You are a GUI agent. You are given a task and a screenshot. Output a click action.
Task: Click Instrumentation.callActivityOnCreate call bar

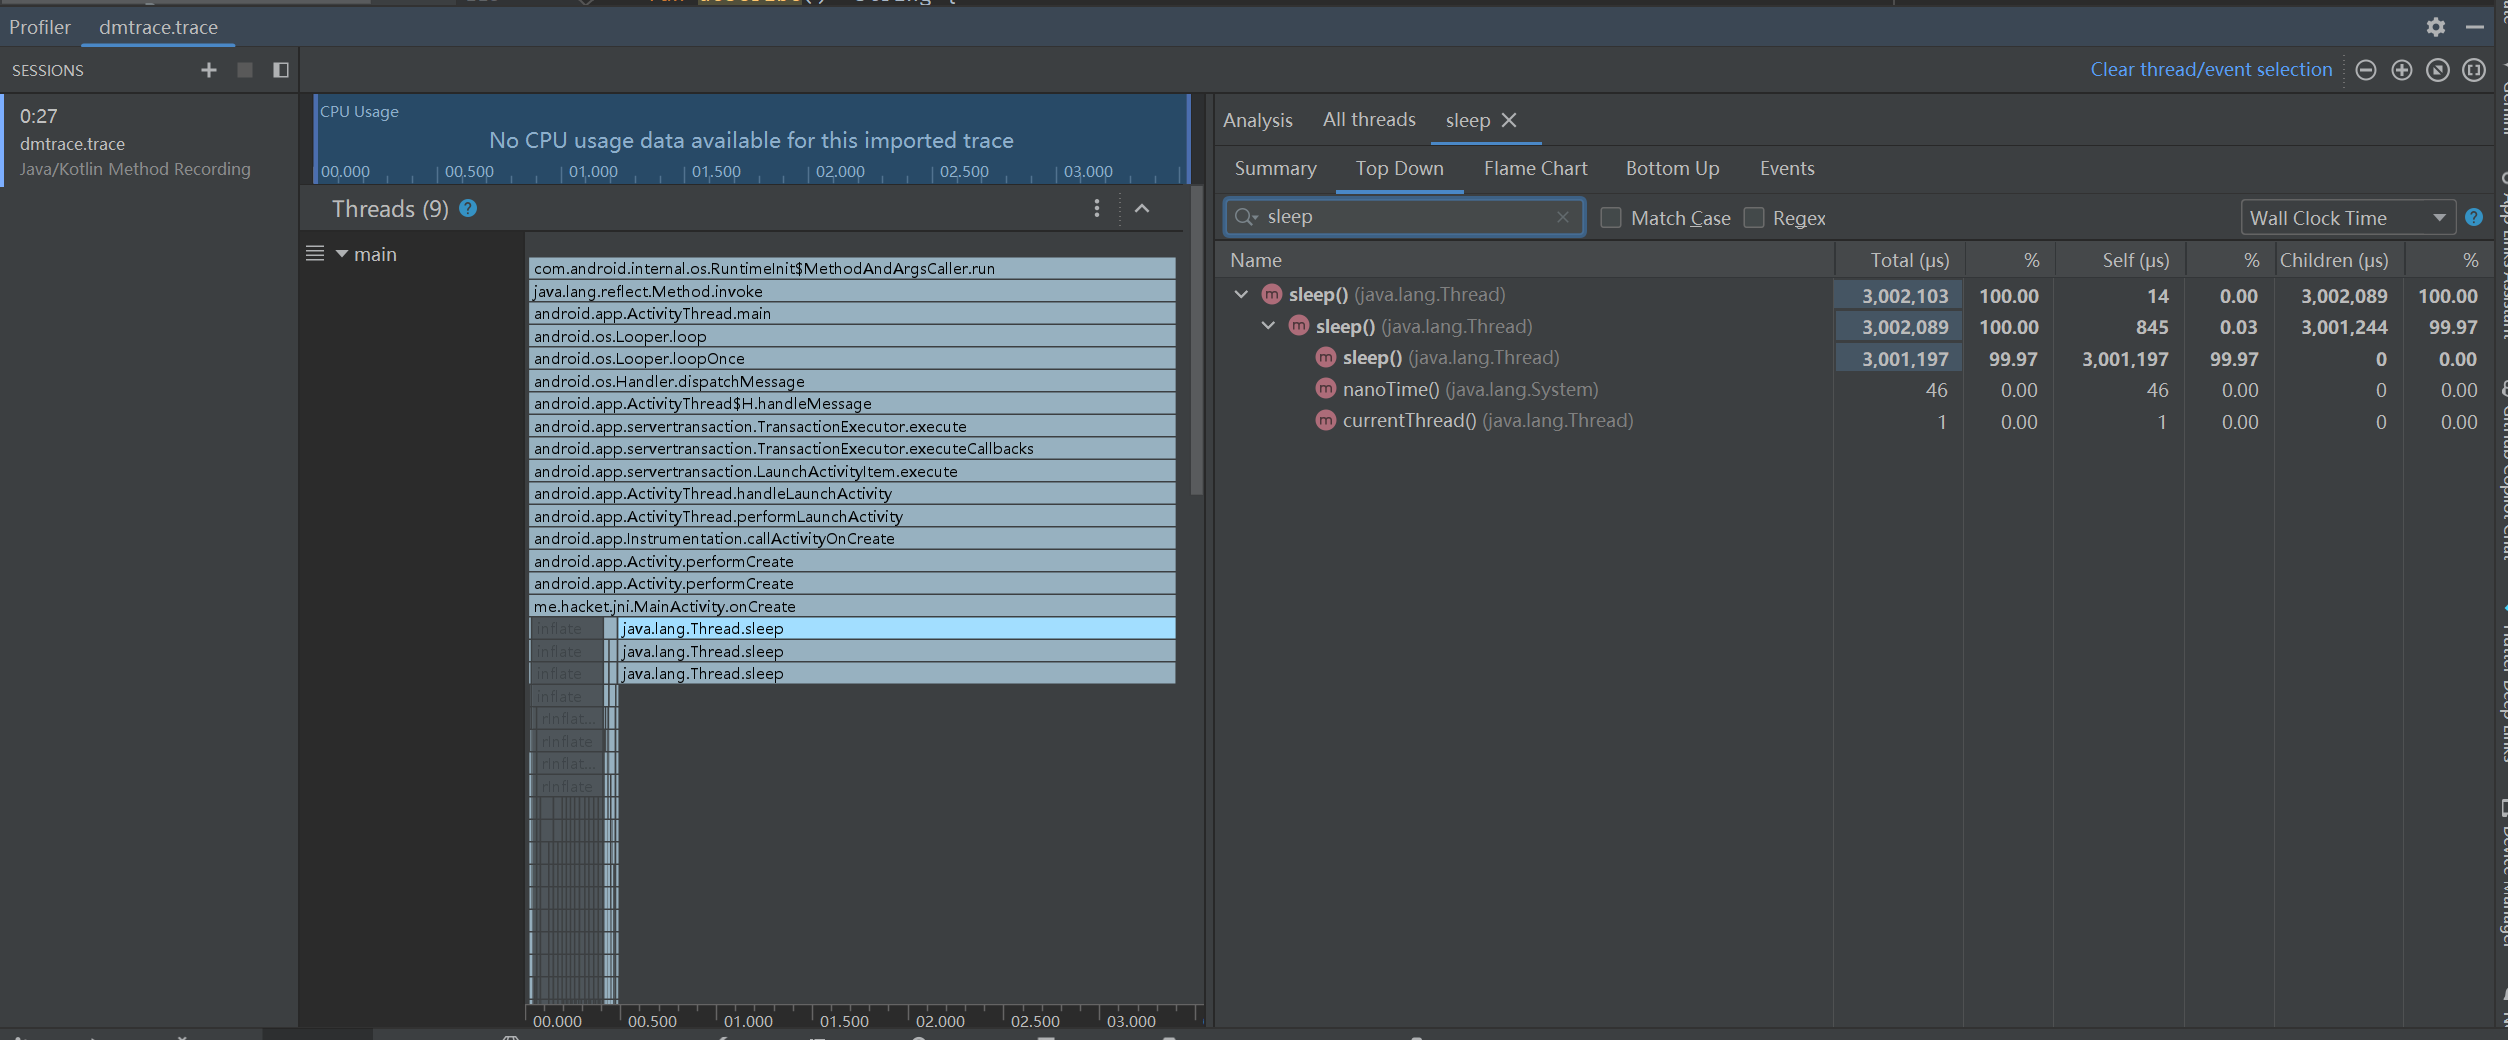852,538
